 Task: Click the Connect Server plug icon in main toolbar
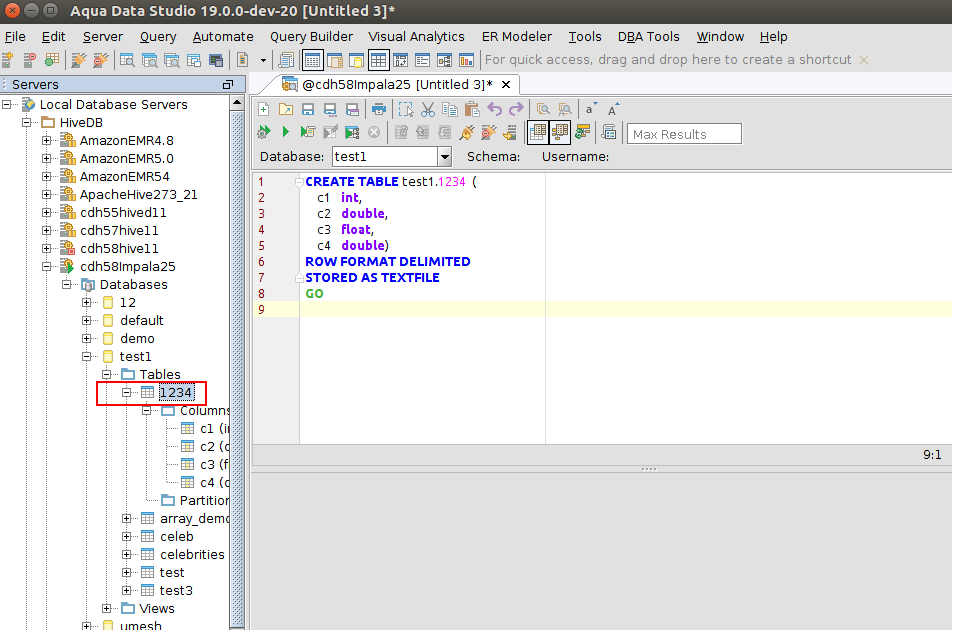pos(78,60)
